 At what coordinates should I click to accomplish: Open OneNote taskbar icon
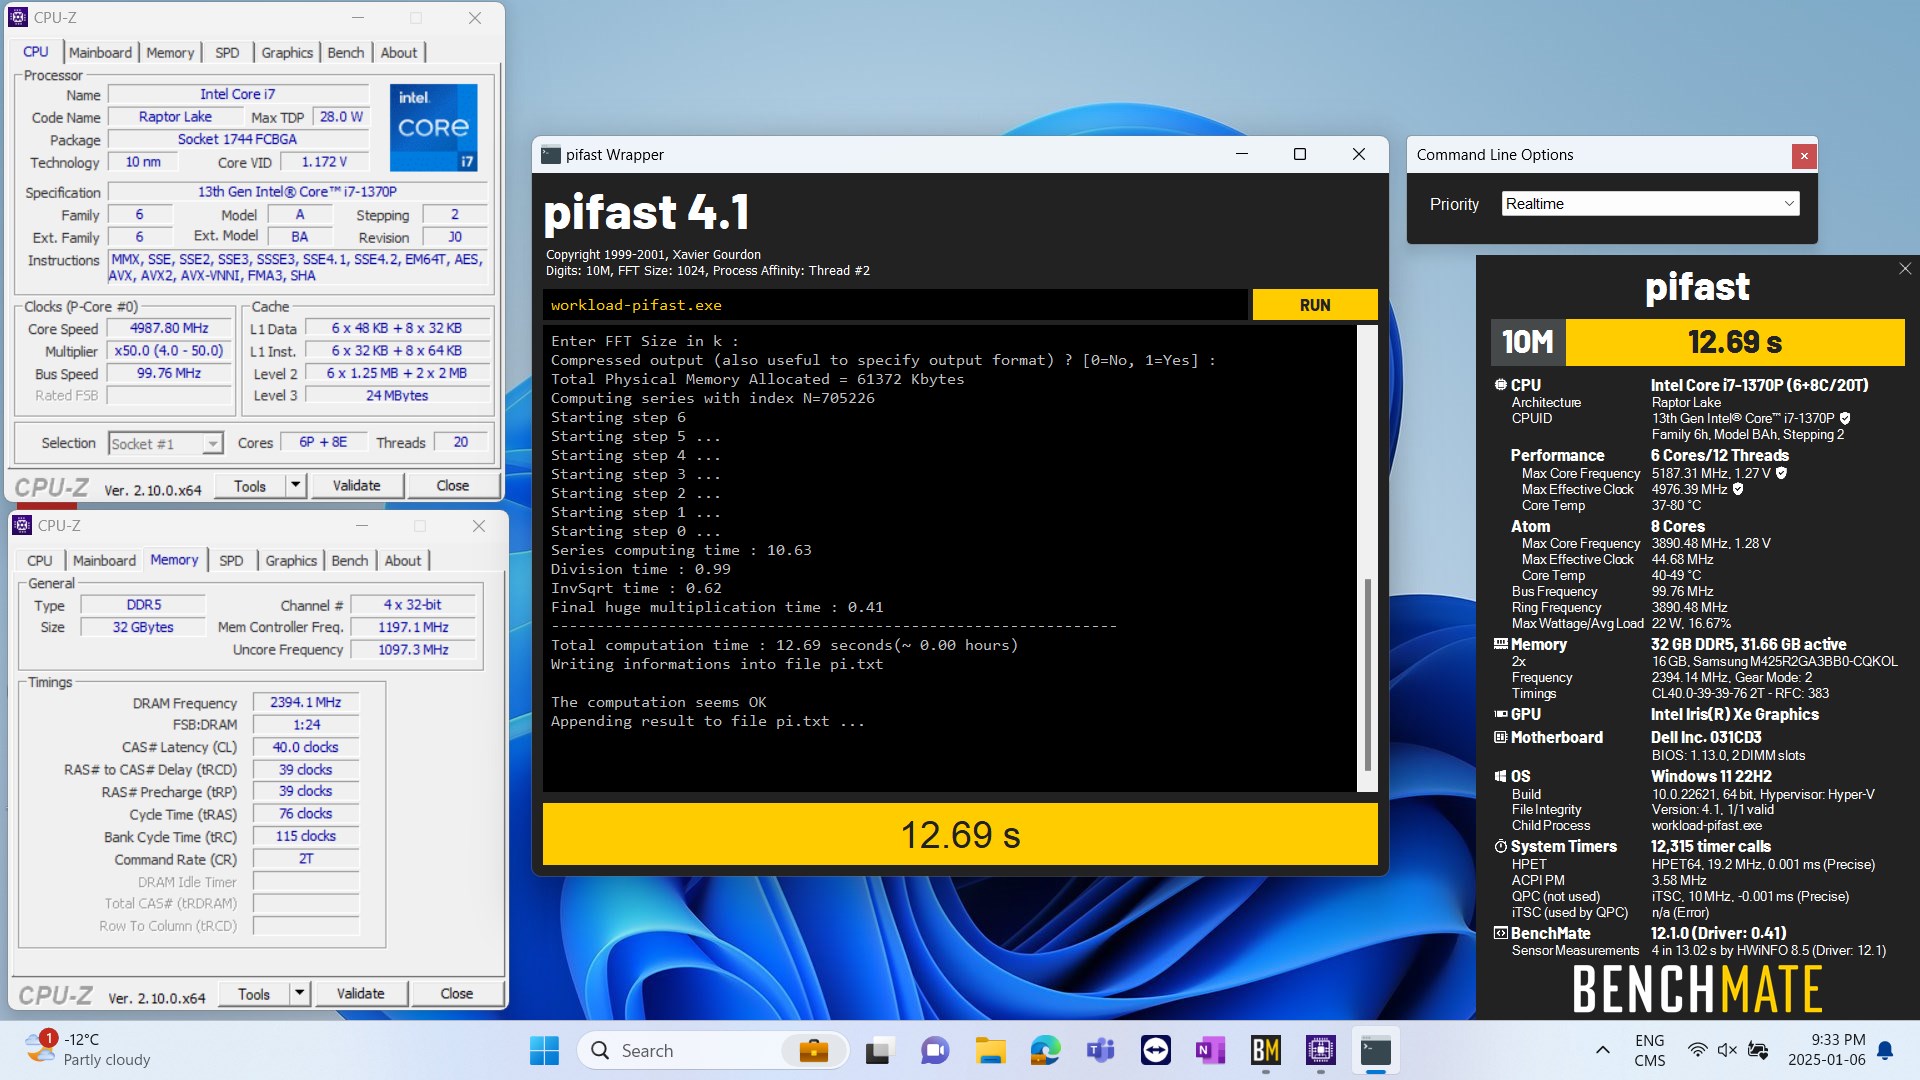pos(1210,1050)
